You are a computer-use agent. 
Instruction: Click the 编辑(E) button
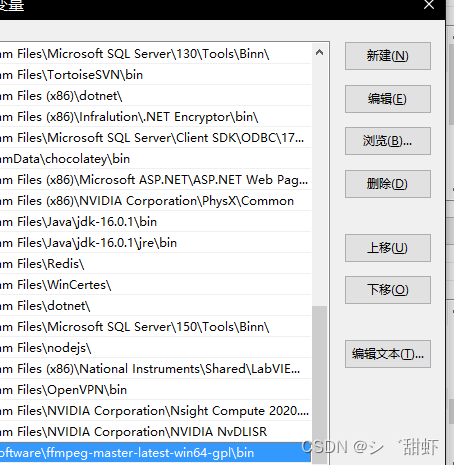point(388,99)
